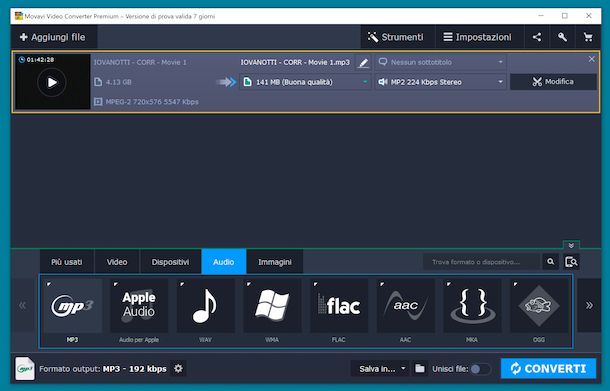The height and width of the screenshot is (391, 610).
Task: Open the MP2 224 Kbps Stereo dropdown
Action: click(440, 82)
